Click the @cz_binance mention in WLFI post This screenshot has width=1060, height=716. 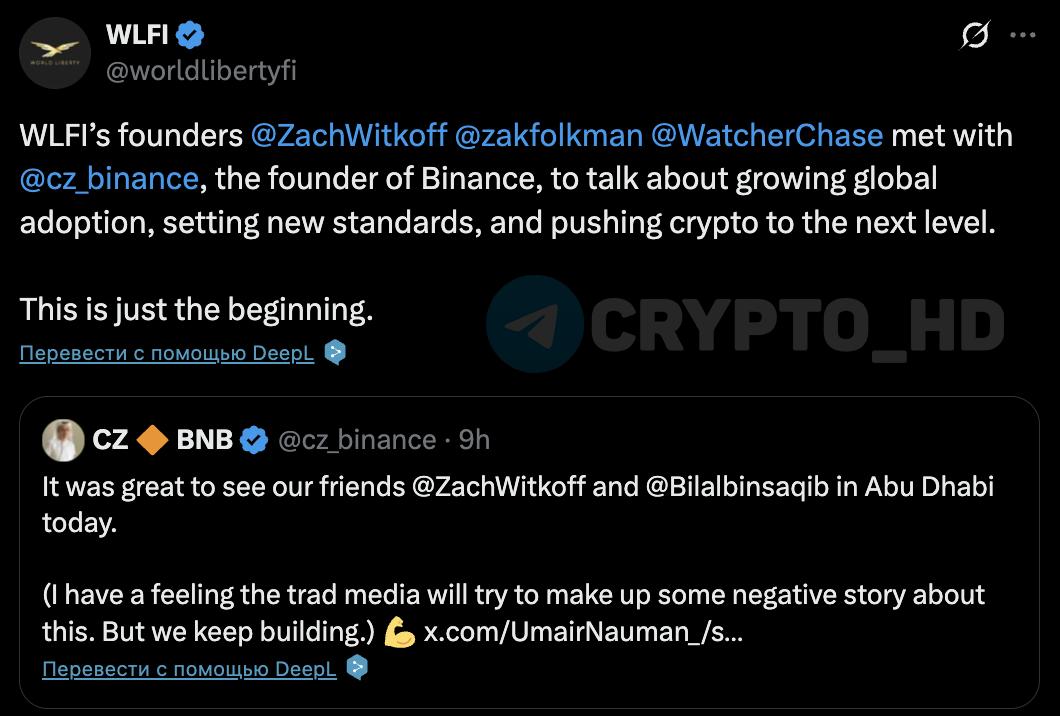tap(109, 178)
